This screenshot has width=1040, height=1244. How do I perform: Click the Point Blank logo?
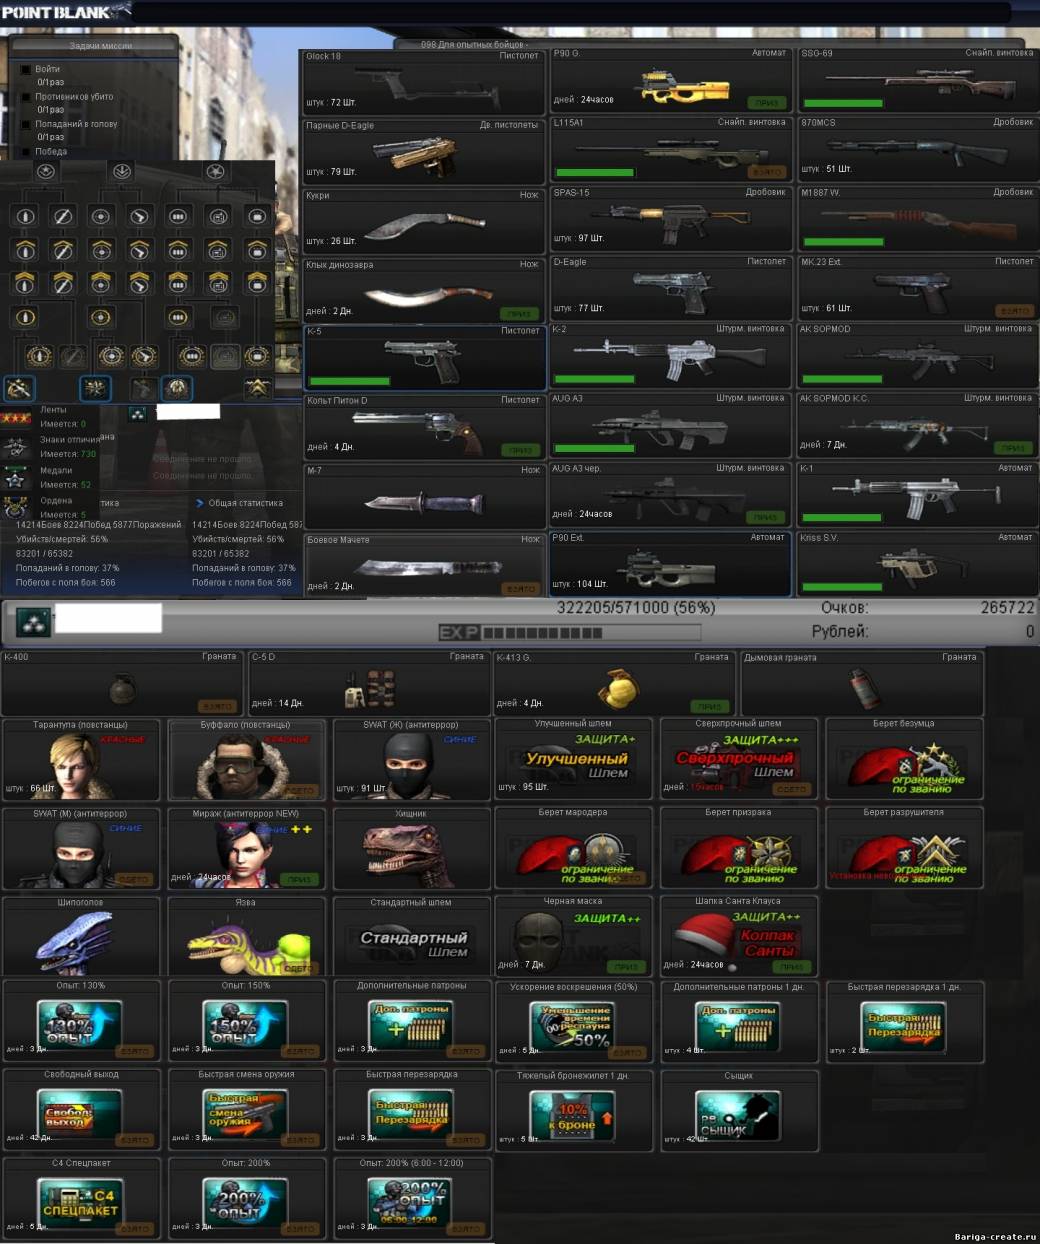[66, 12]
